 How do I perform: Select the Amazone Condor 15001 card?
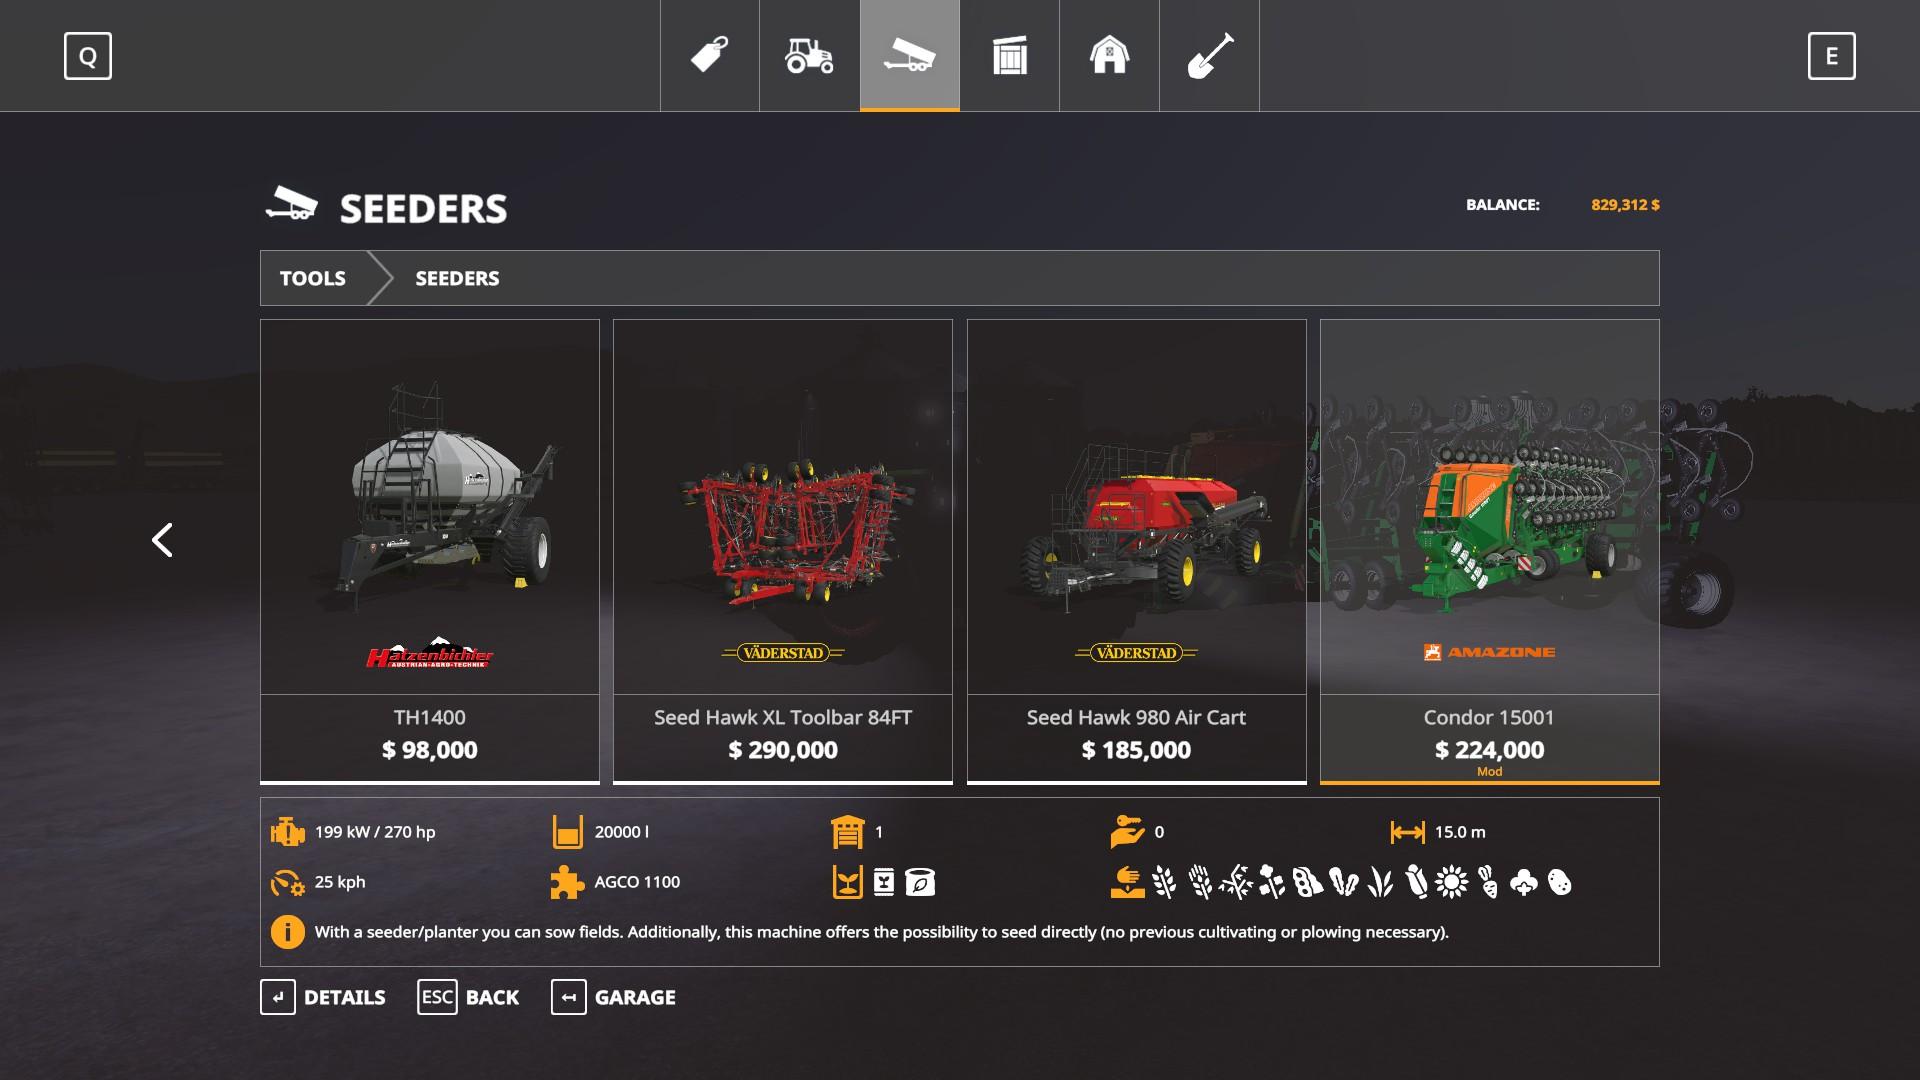pyautogui.click(x=1490, y=552)
